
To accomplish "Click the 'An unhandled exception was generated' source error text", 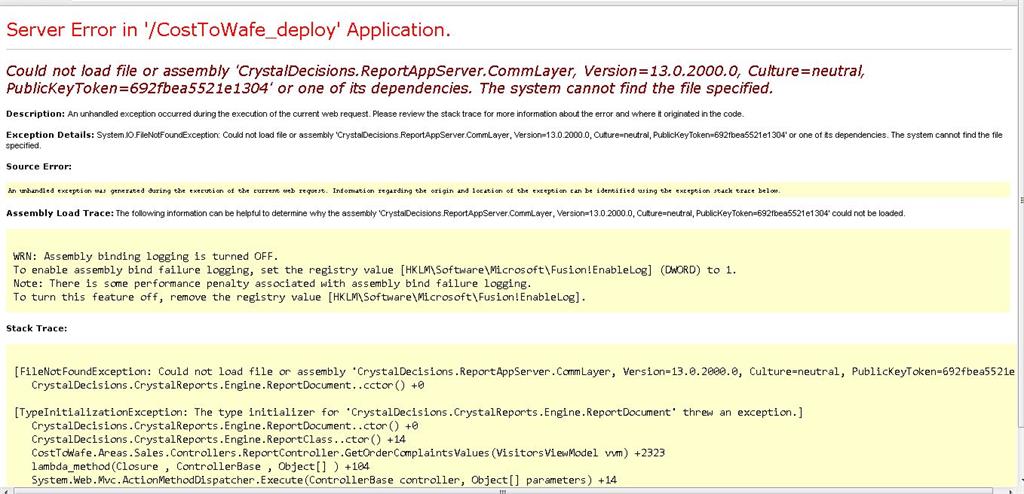I will (394, 191).
